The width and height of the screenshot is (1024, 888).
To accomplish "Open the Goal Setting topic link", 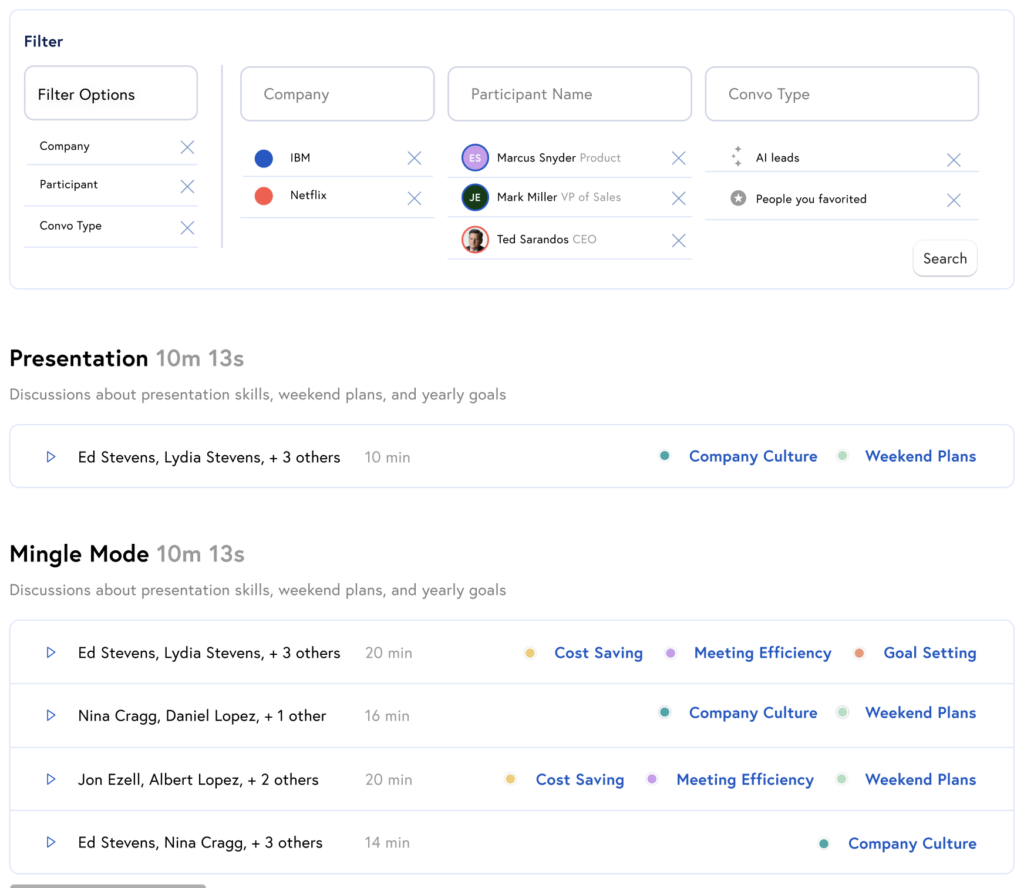I will [929, 653].
